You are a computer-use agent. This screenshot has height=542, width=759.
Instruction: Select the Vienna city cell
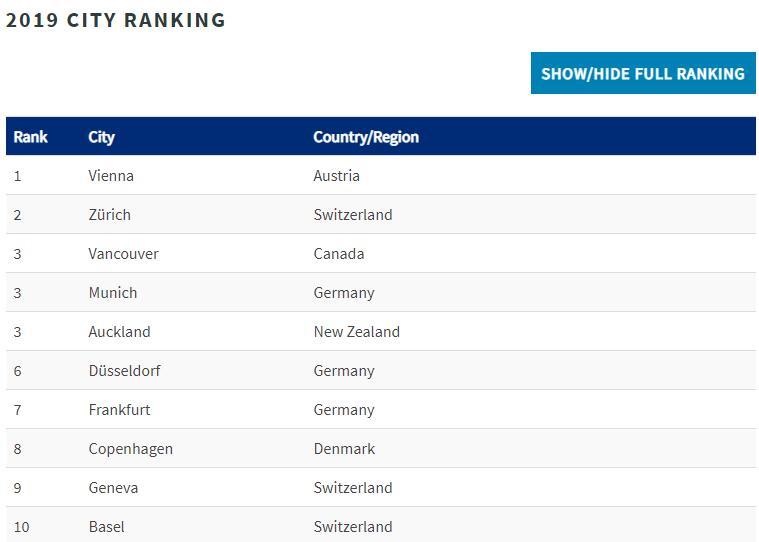111,176
